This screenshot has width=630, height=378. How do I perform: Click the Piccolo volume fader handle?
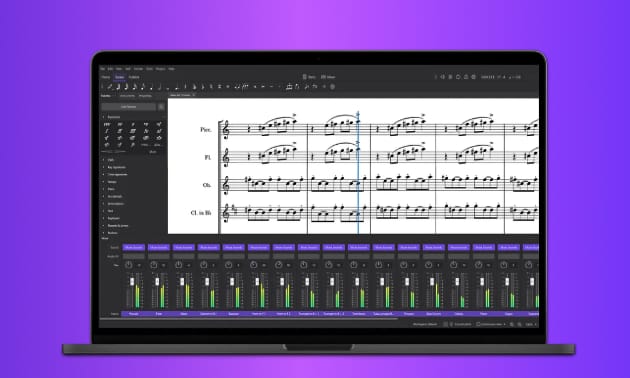[132, 282]
